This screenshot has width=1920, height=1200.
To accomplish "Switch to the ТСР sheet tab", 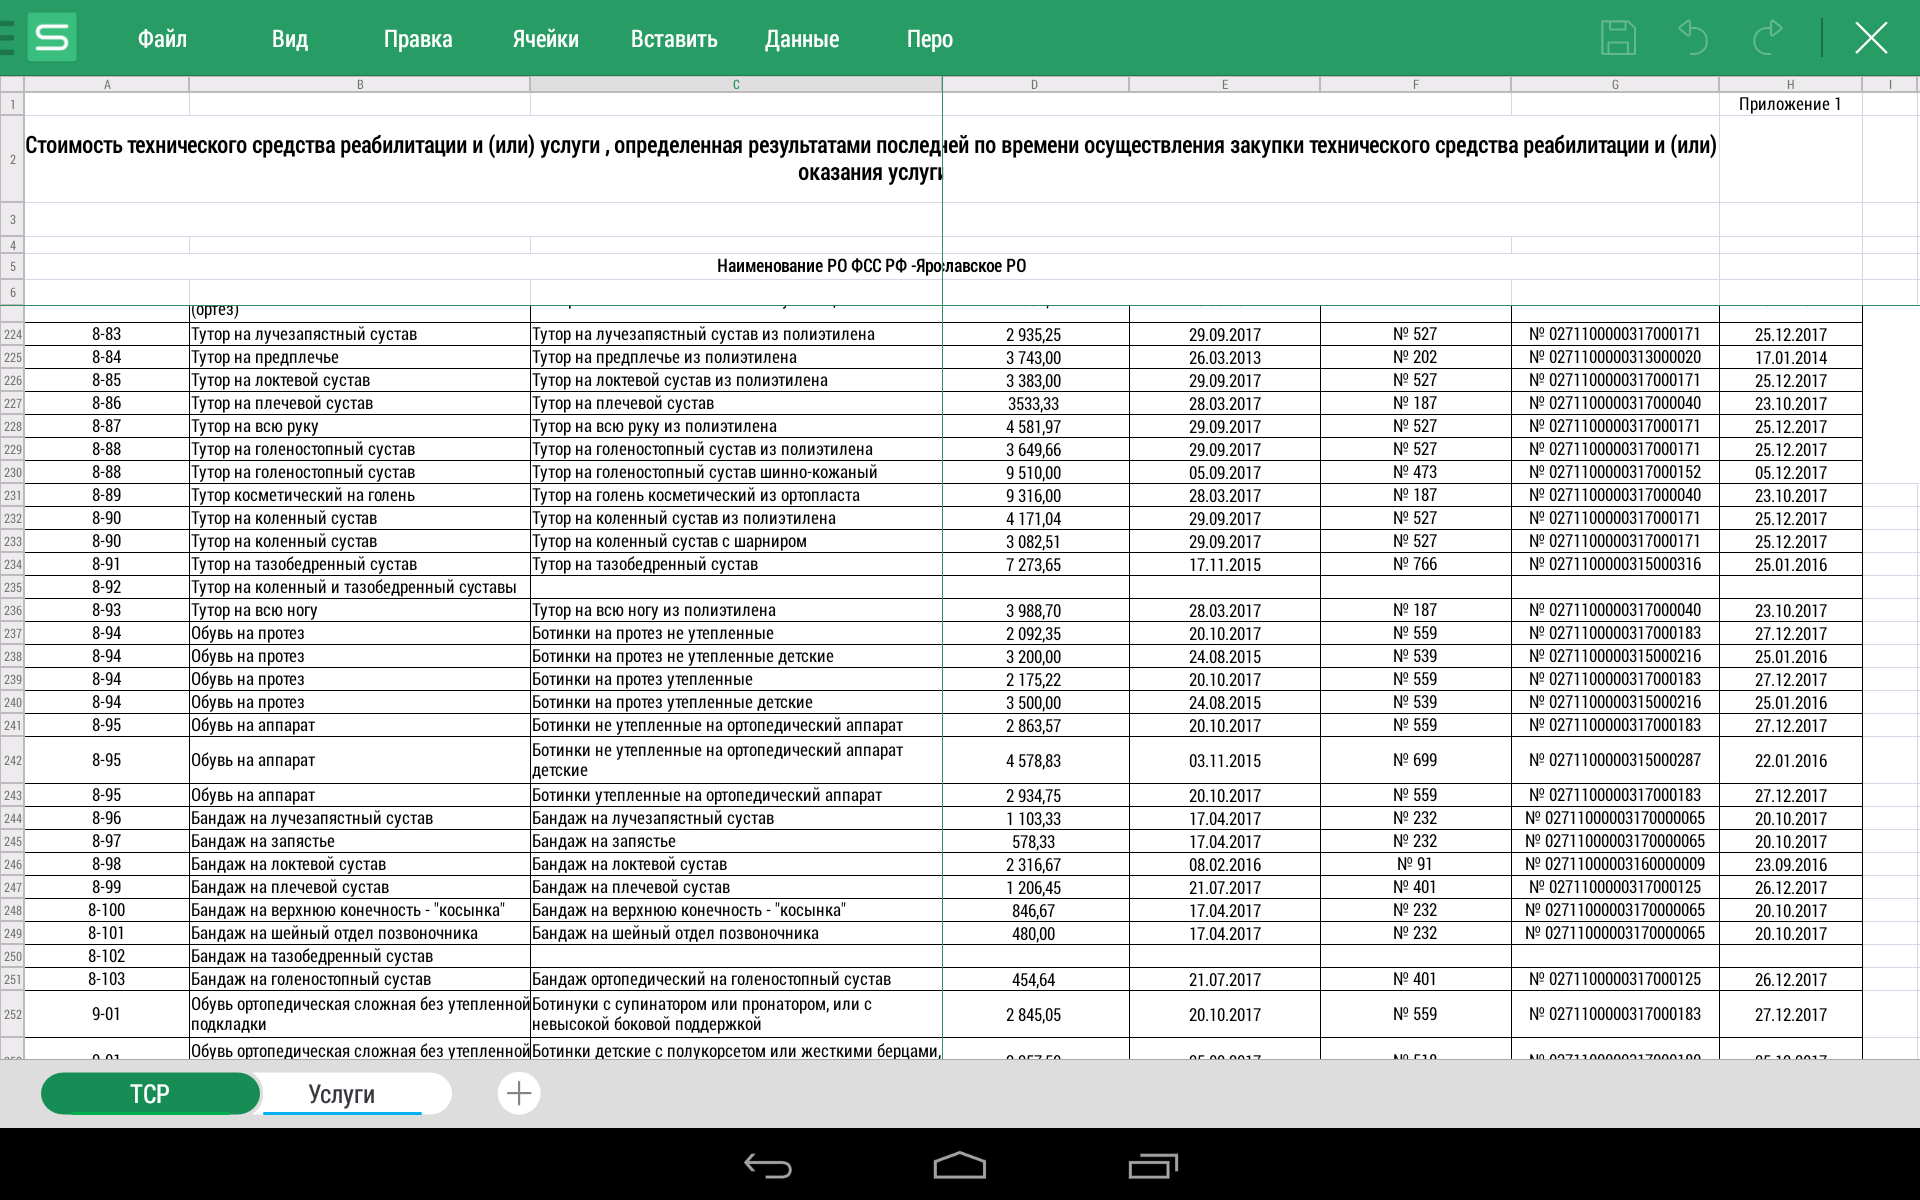I will pos(150,1093).
